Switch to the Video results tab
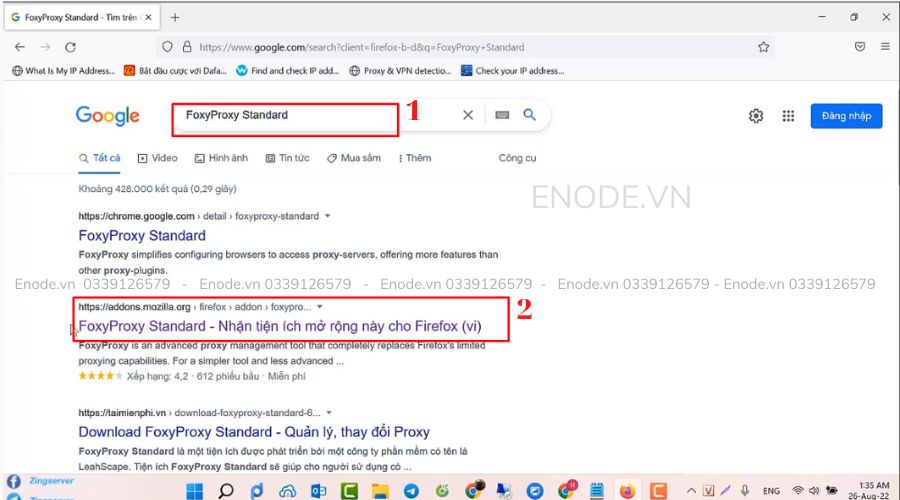The height and width of the screenshot is (500, 900). [x=158, y=158]
